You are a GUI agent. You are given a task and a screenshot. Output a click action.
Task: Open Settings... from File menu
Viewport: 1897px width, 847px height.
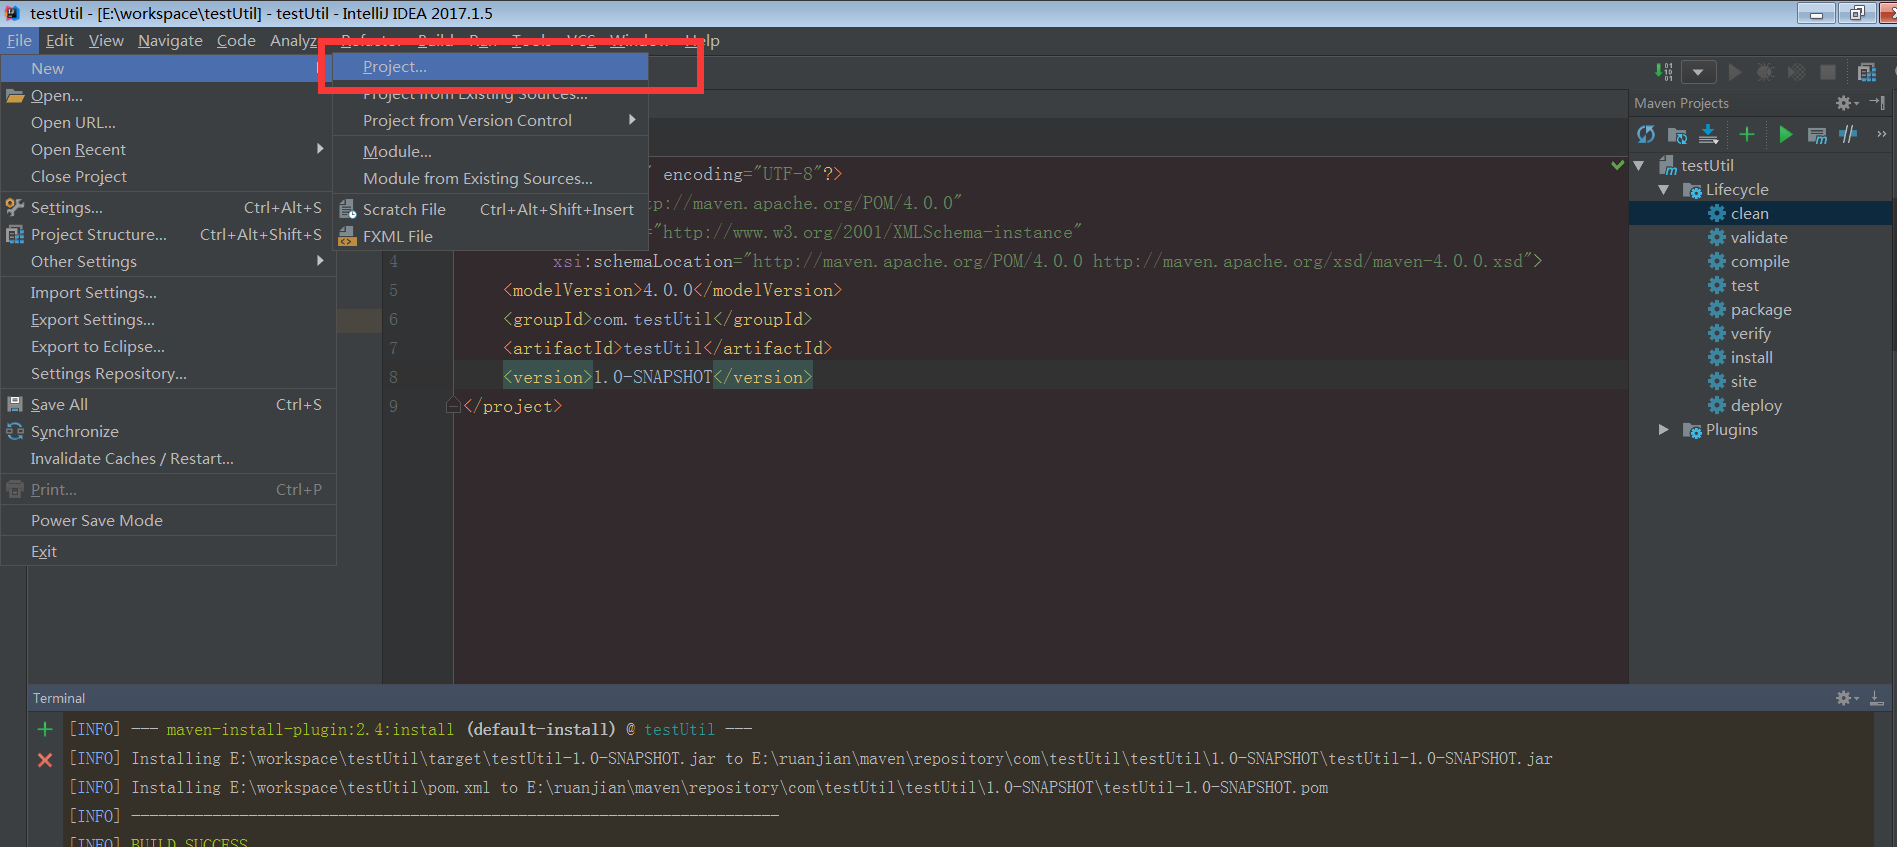[x=168, y=207]
